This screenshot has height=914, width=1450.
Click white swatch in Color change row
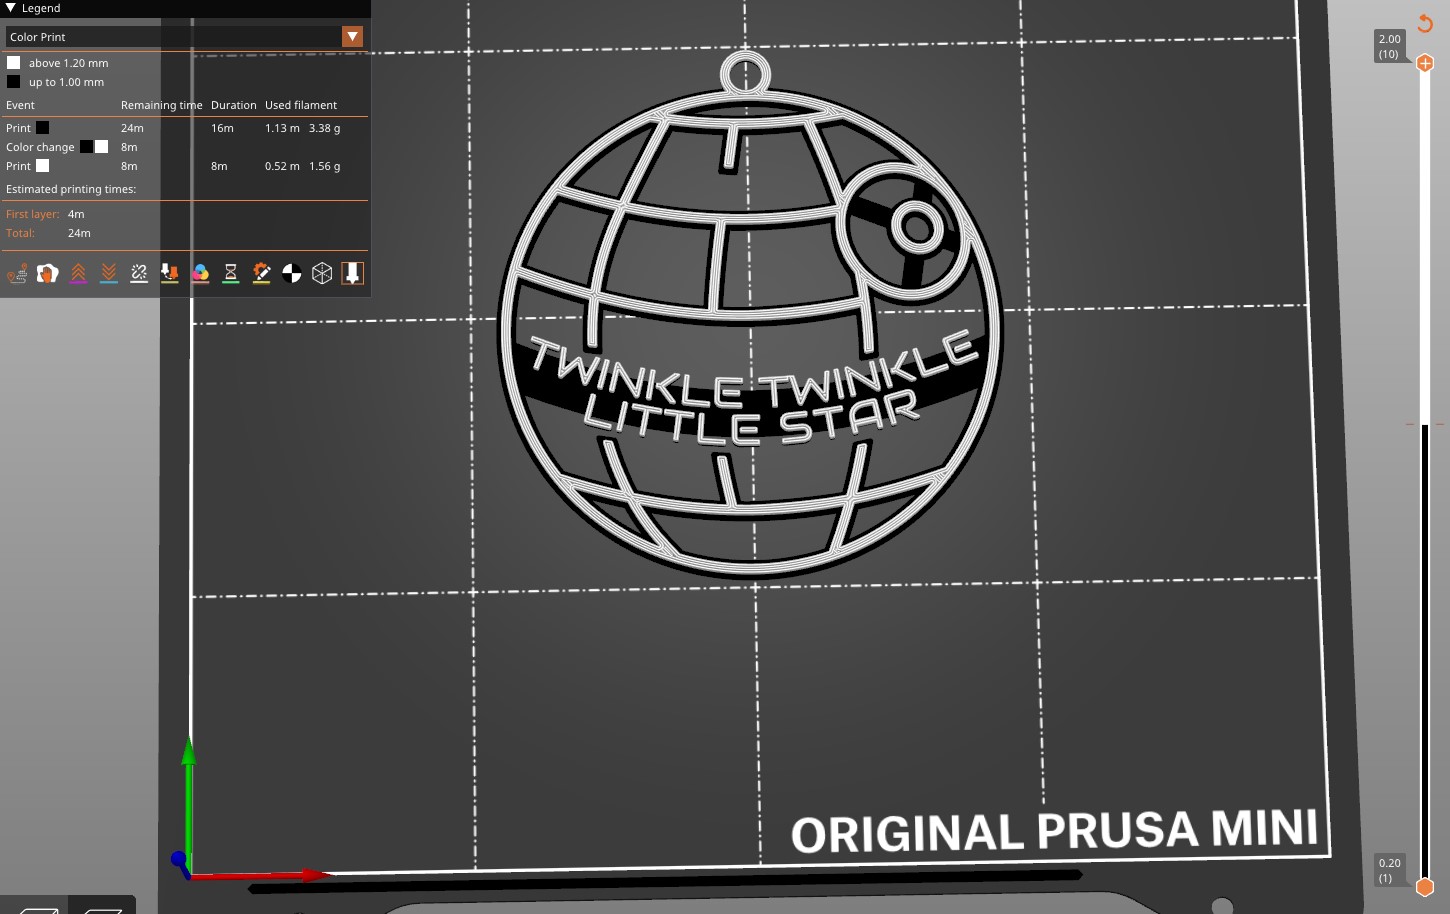(x=102, y=147)
